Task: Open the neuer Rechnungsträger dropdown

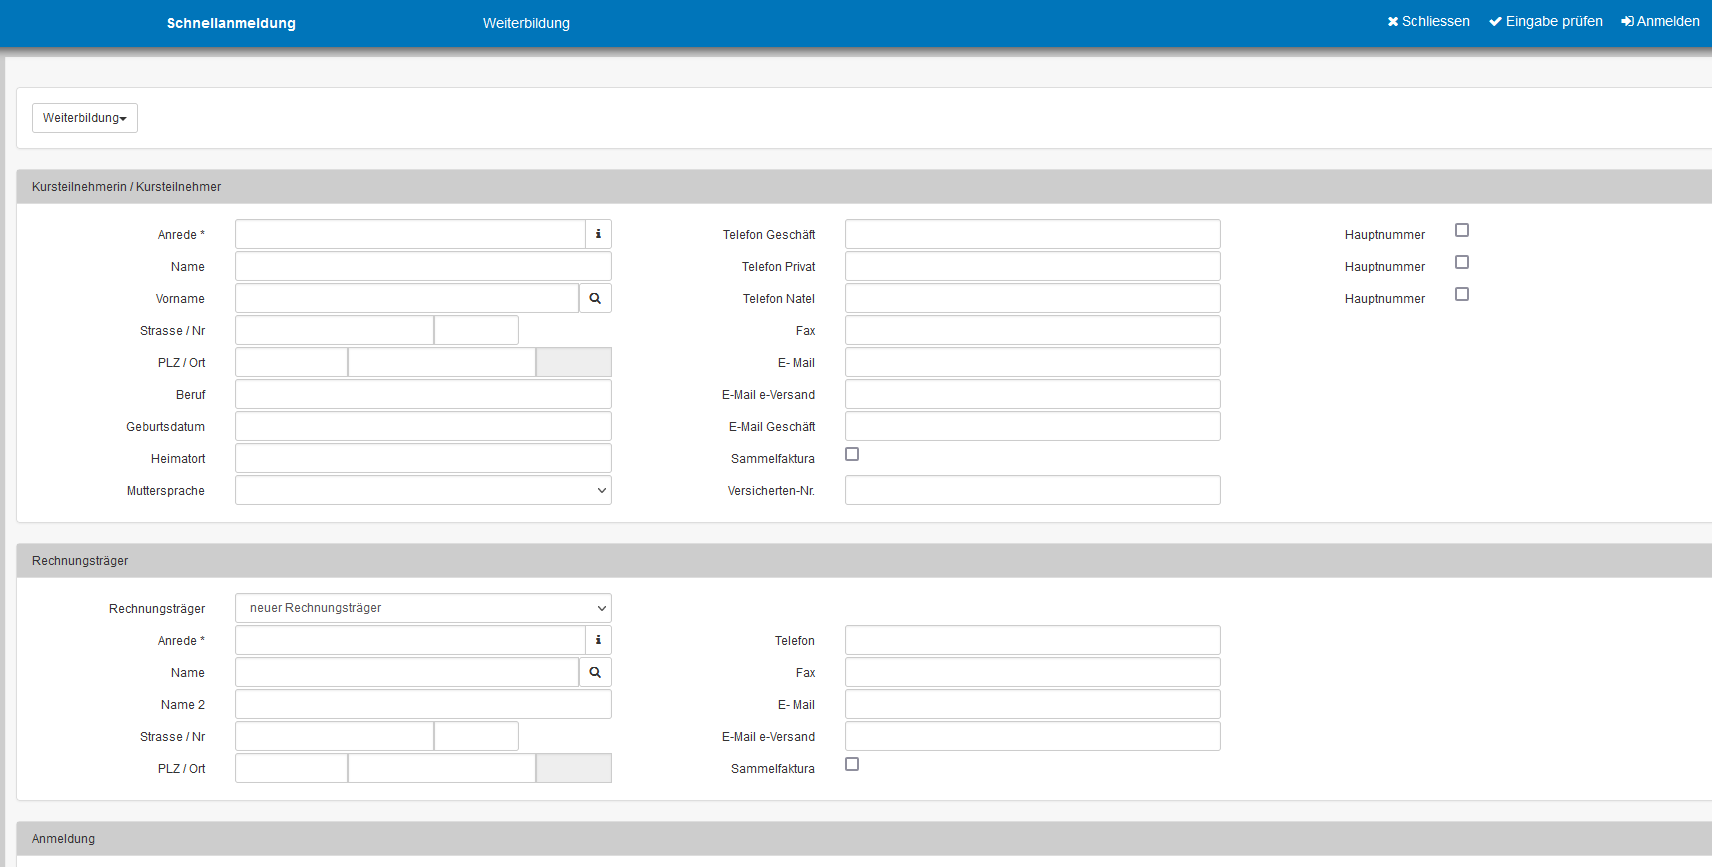Action: point(423,608)
